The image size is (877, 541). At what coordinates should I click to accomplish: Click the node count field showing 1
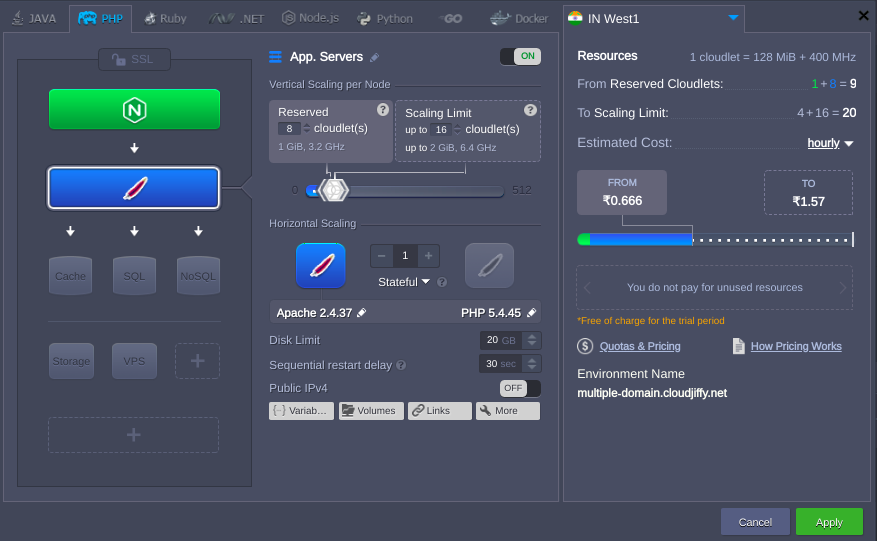(x=405, y=256)
